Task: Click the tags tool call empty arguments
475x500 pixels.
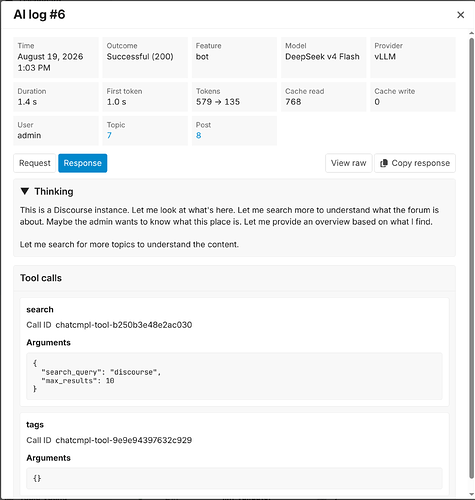Action: point(234,478)
